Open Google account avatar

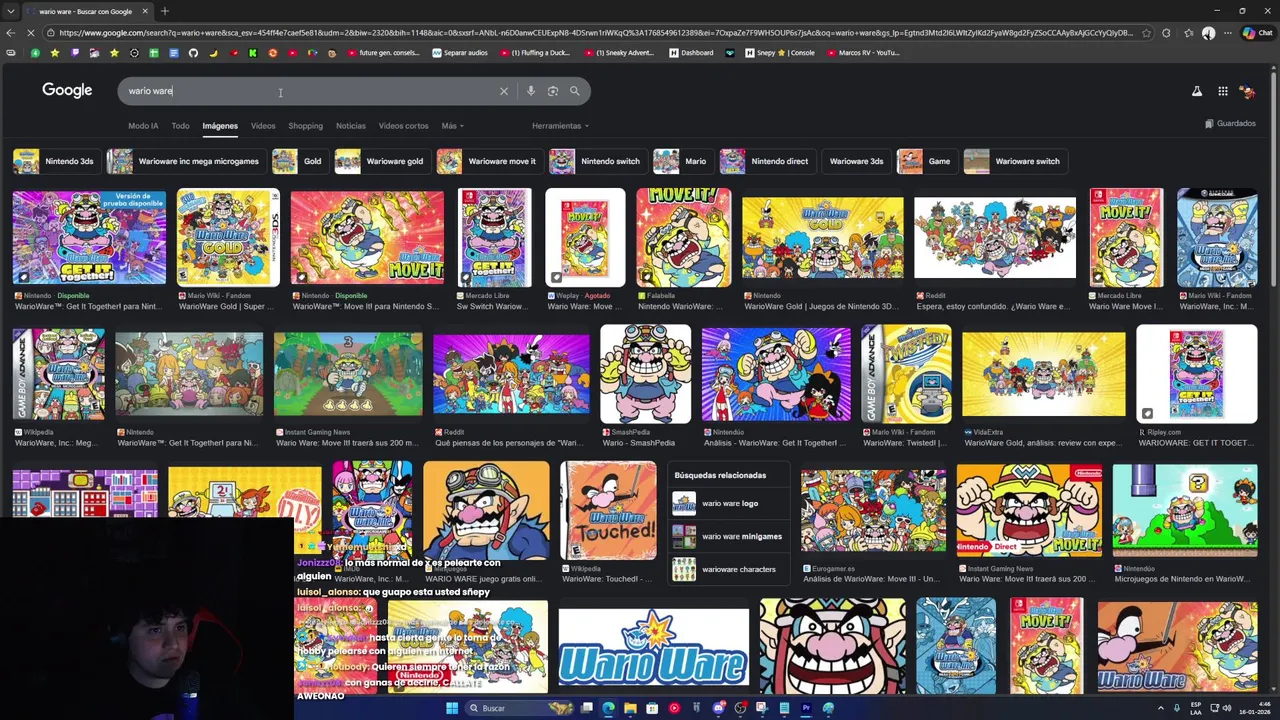1247,91
